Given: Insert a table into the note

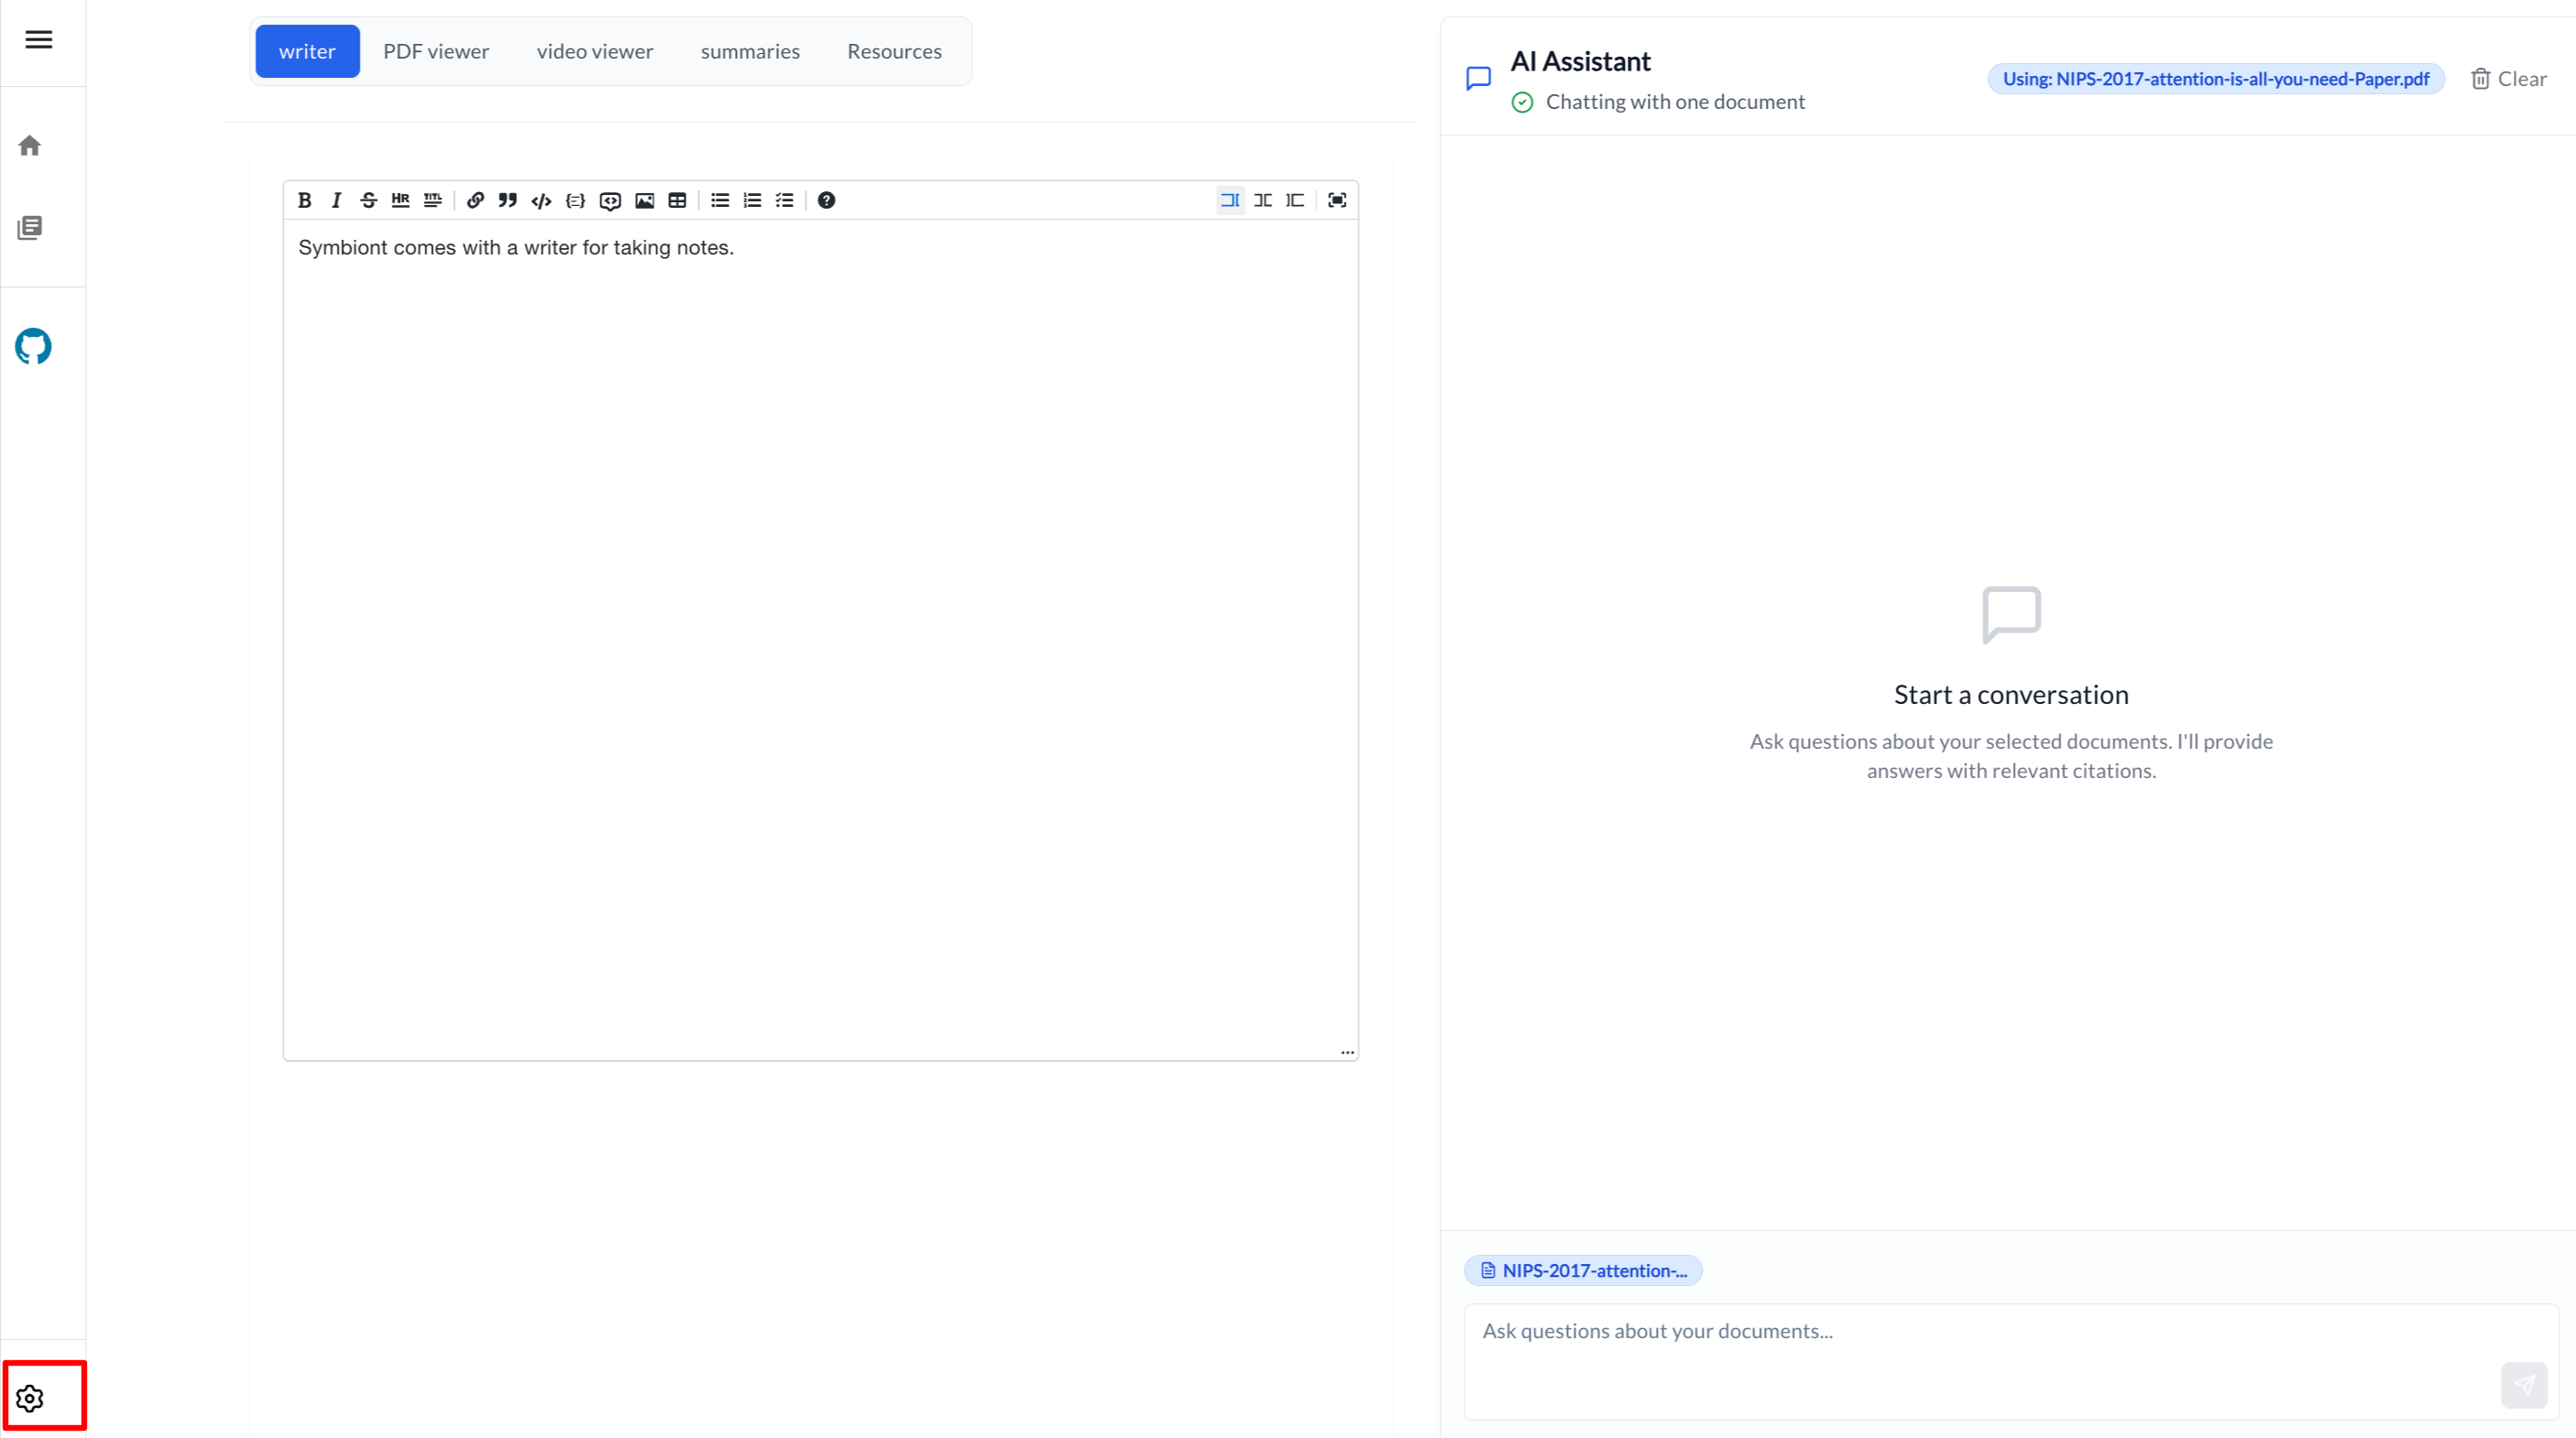Looking at the screenshot, I should pyautogui.click(x=677, y=200).
